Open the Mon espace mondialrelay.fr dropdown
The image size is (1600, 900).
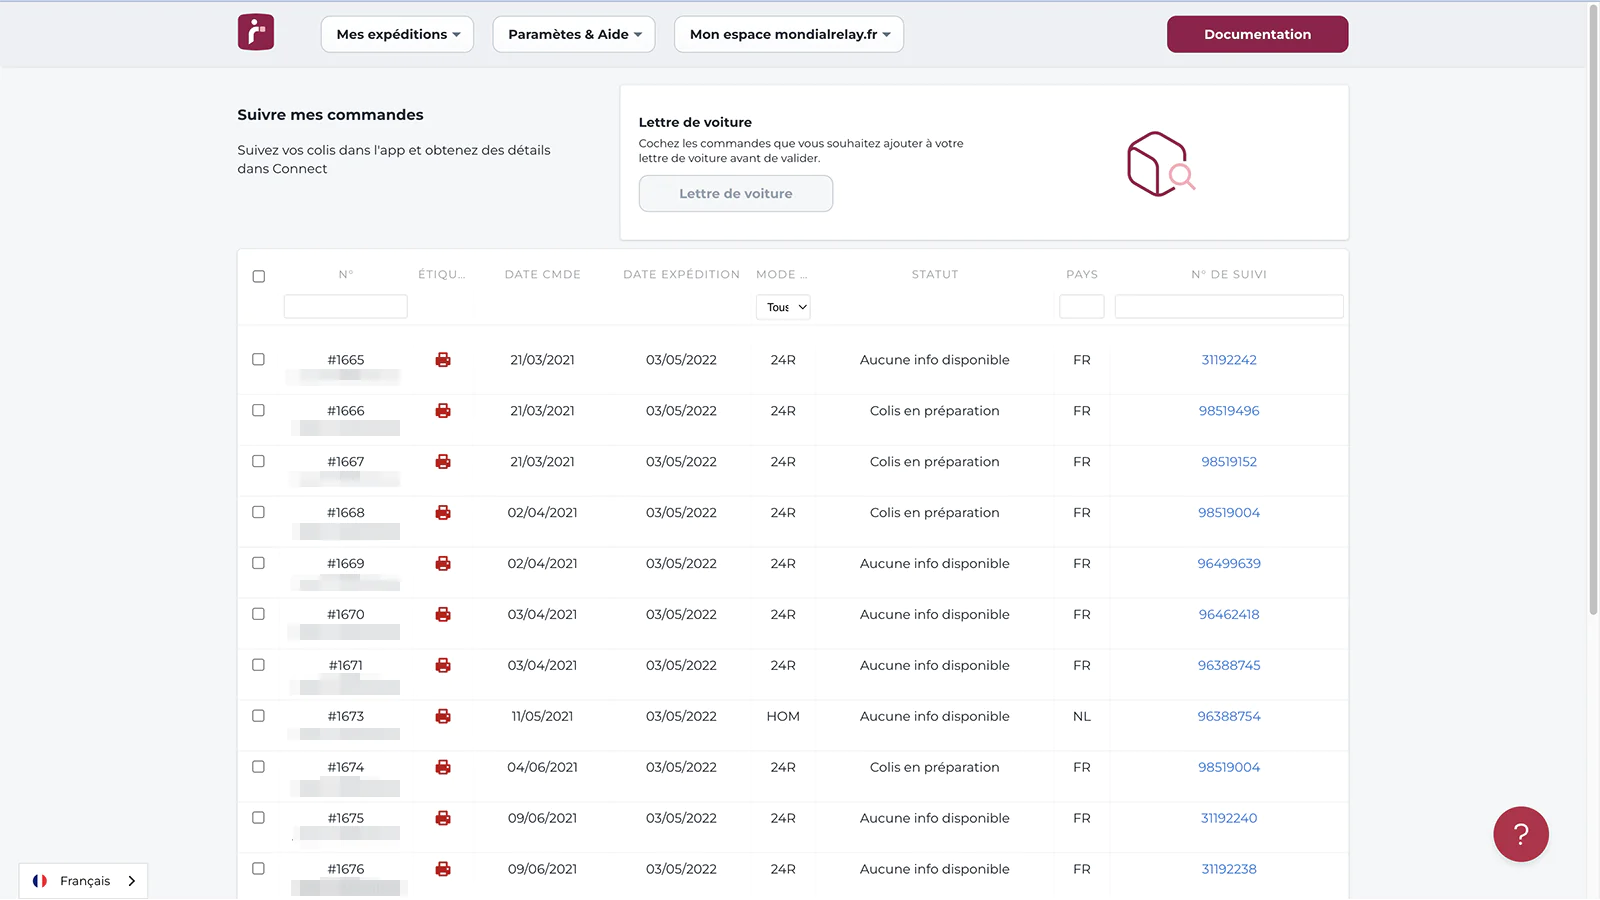pos(789,34)
